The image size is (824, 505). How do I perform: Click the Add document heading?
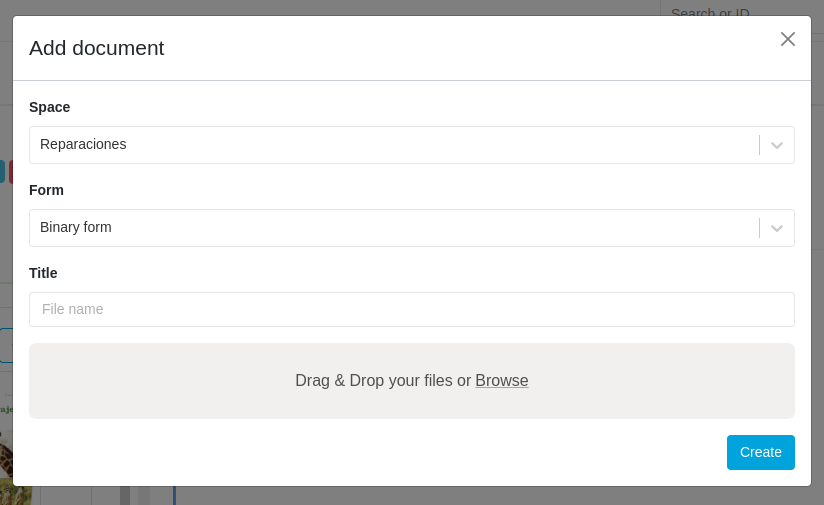pyautogui.click(x=97, y=48)
